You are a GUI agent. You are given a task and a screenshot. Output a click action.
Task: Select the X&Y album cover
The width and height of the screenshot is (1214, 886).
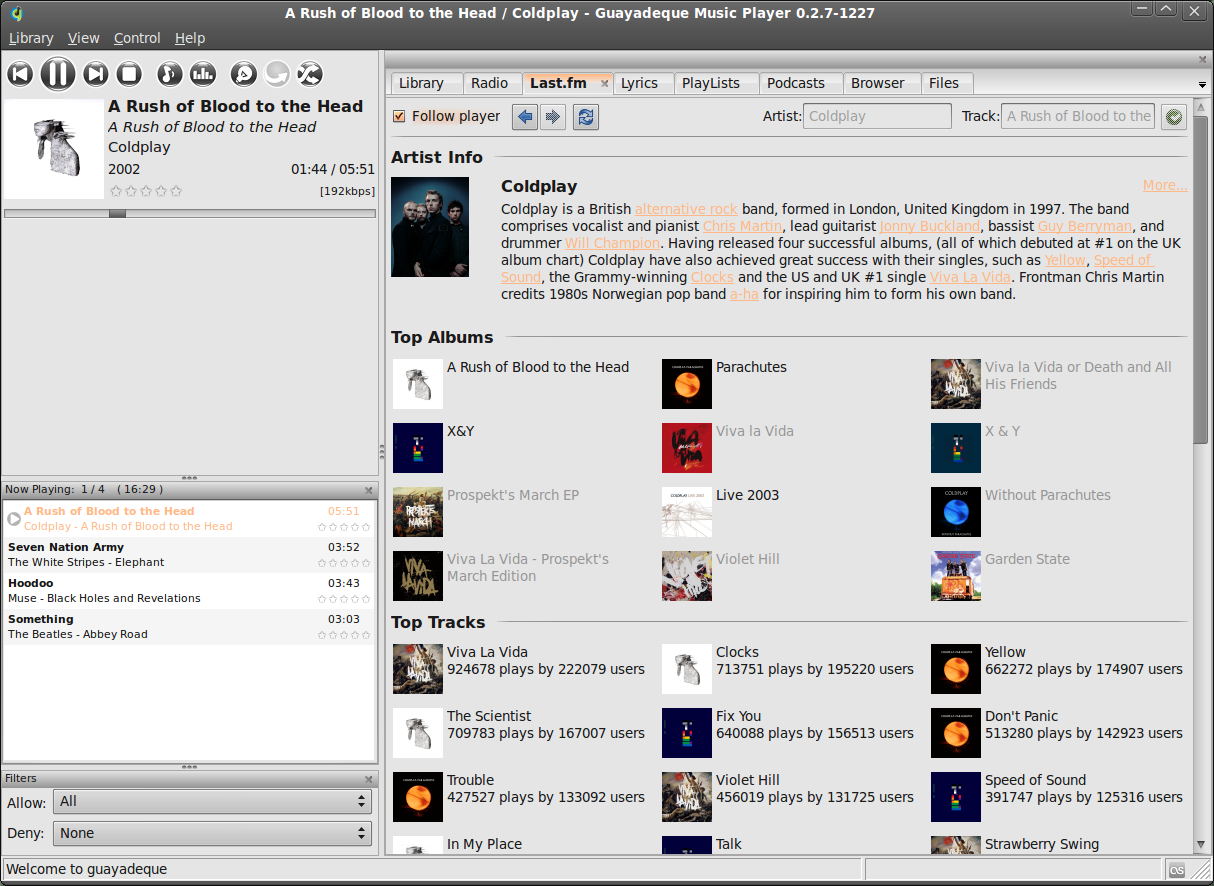click(418, 448)
